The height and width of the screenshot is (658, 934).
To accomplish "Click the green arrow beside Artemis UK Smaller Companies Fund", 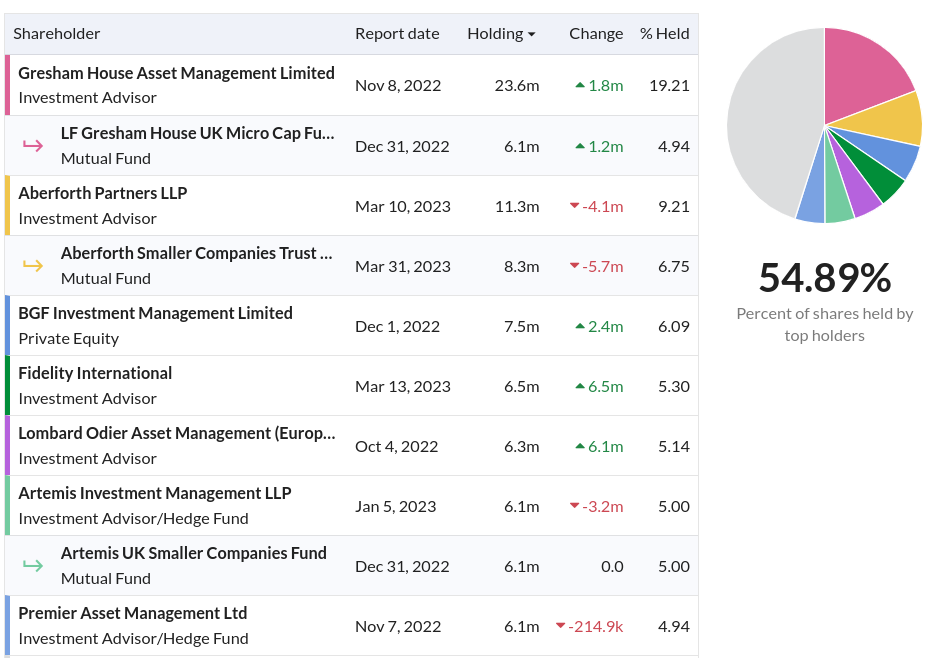I will click(33, 565).
